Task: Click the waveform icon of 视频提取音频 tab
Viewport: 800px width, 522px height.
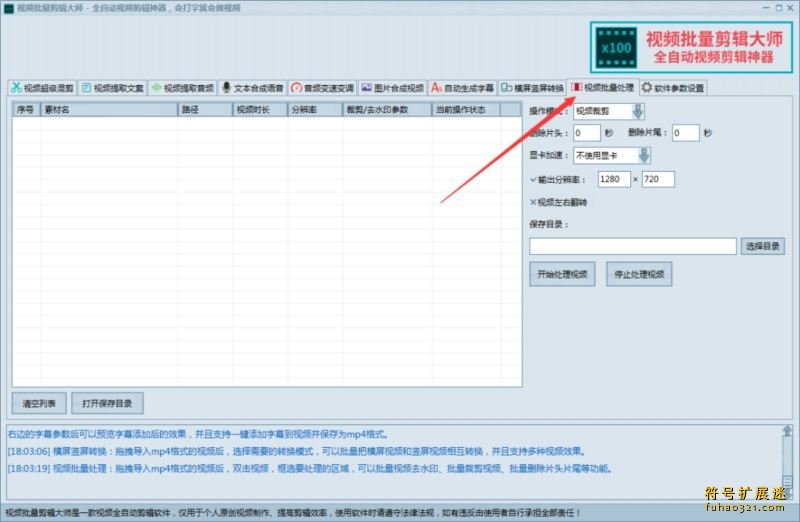Action: point(157,88)
